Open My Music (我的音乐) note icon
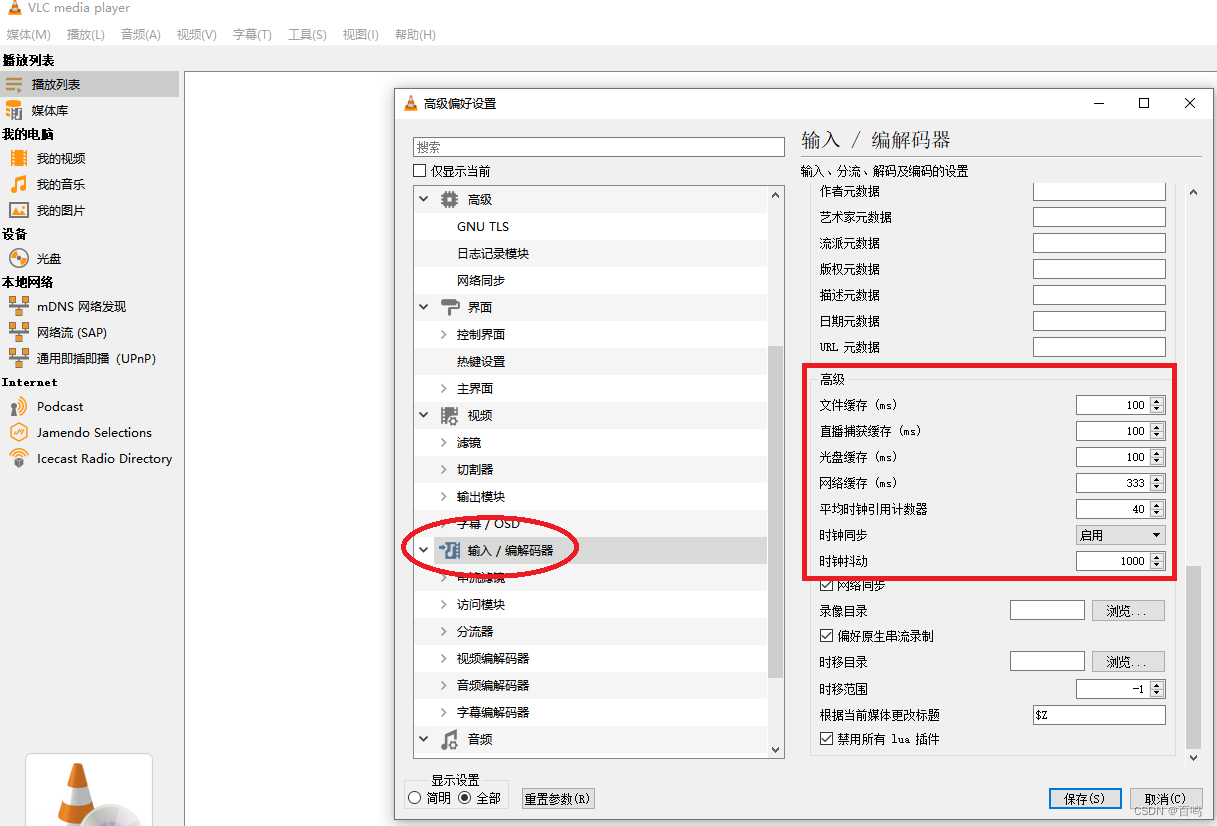 pyautogui.click(x=19, y=184)
